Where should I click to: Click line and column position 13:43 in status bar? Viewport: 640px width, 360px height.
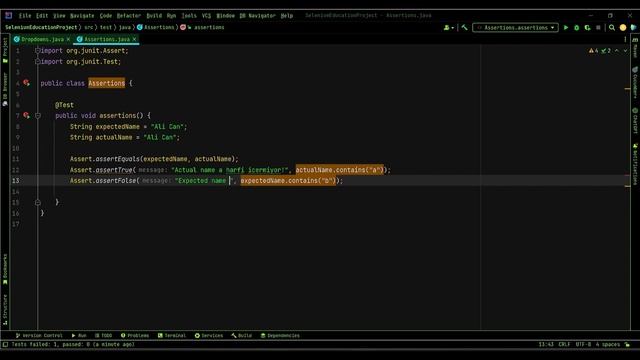coord(546,344)
